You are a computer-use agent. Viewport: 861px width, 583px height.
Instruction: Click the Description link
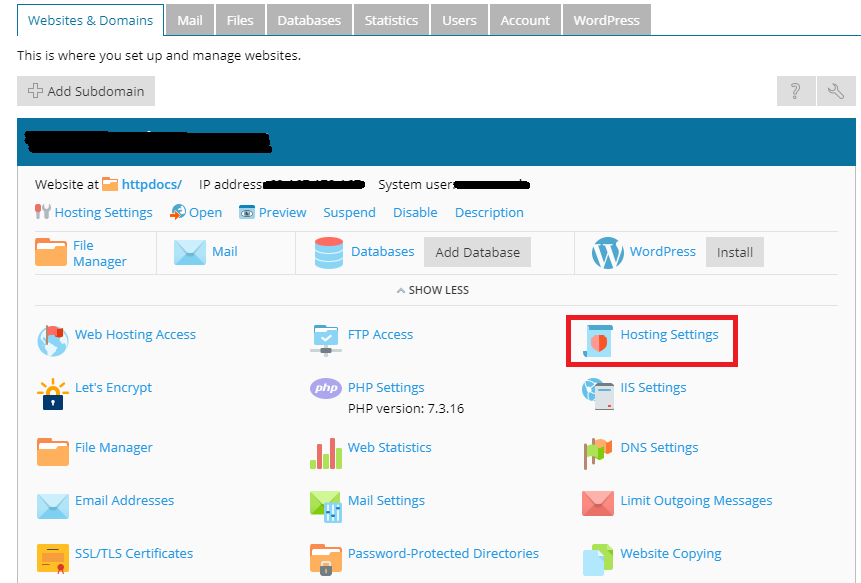click(489, 212)
